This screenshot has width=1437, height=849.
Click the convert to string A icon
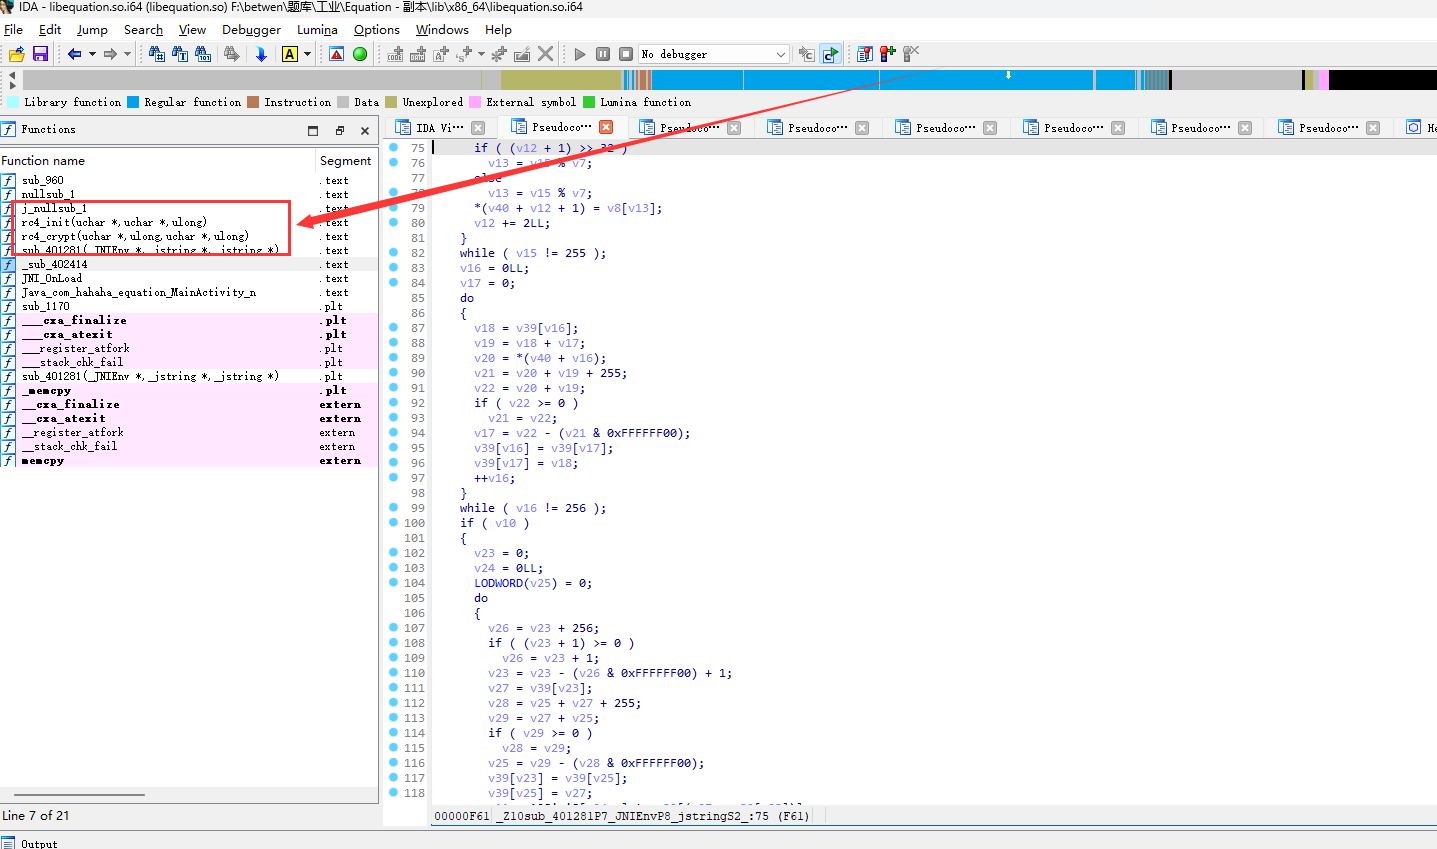tap(441, 54)
